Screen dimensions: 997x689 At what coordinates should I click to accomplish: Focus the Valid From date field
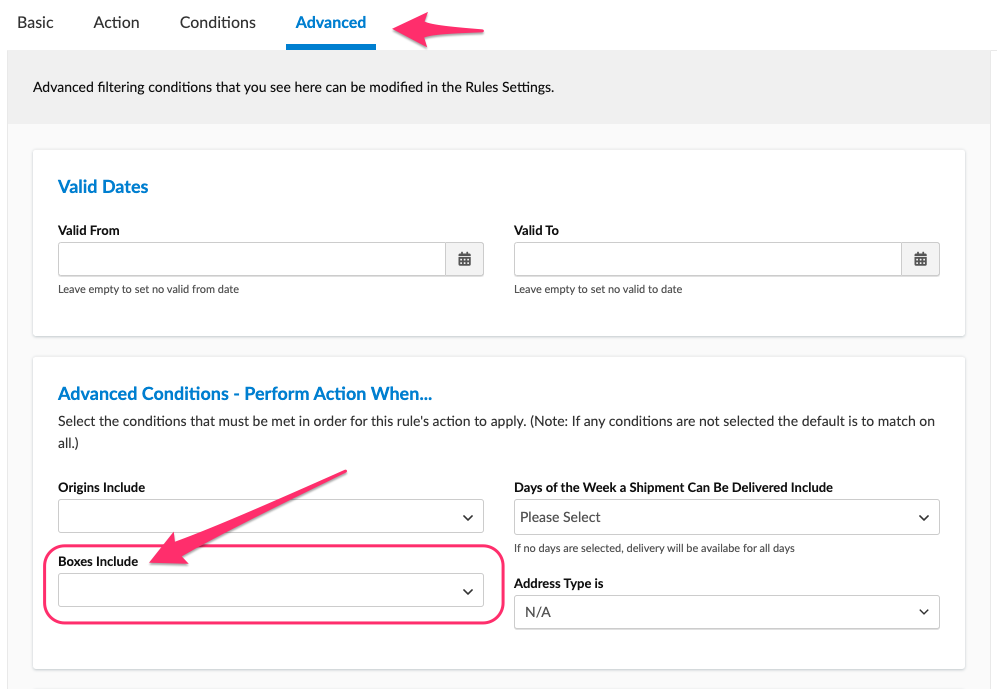[x=251, y=259]
